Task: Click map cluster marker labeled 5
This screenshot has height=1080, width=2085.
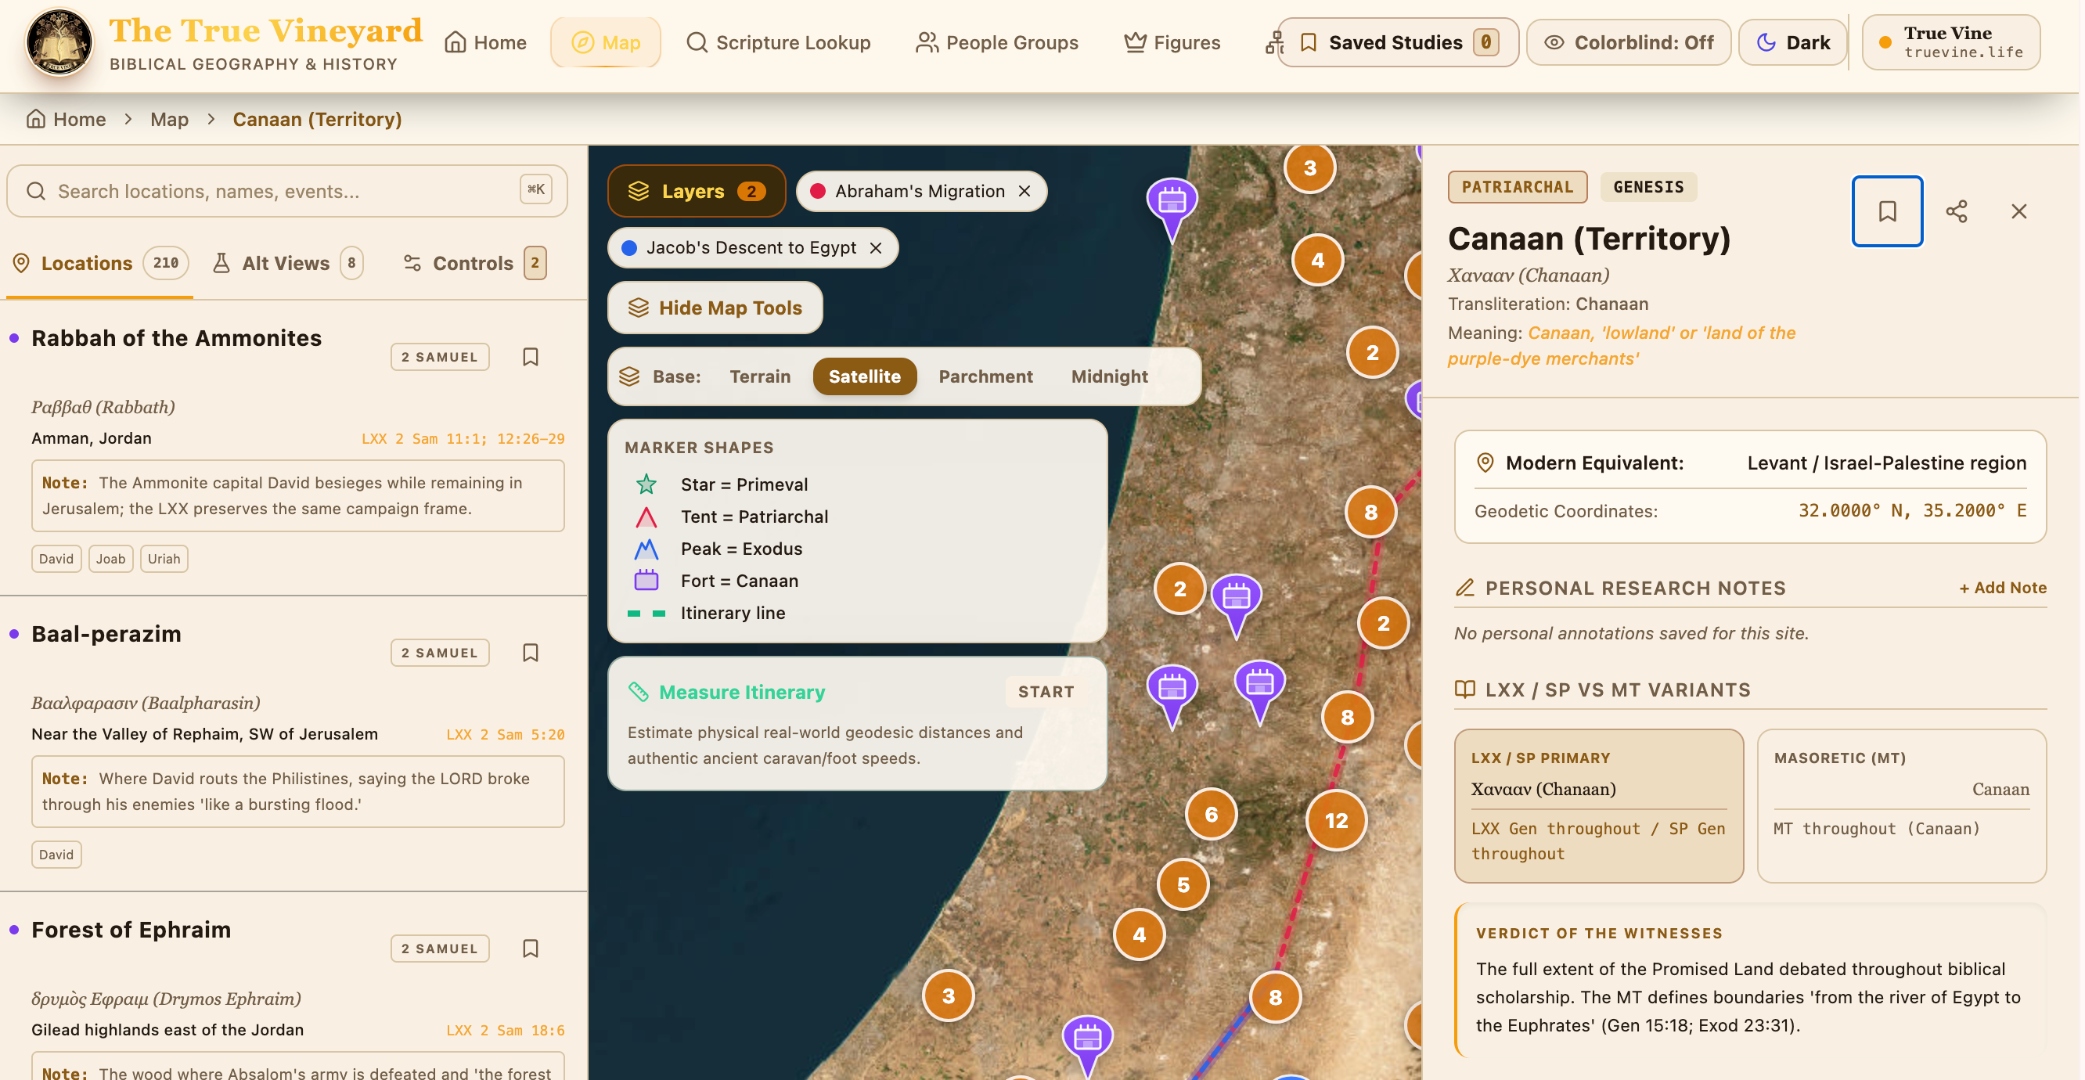Action: [1183, 885]
